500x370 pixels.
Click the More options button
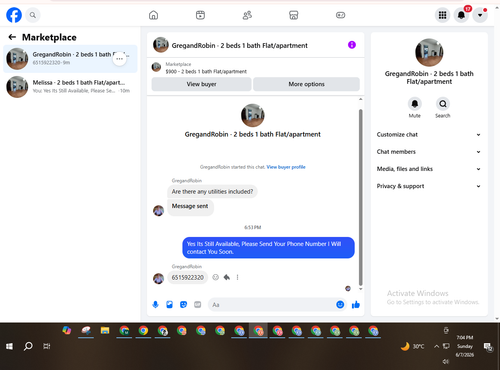click(x=306, y=84)
